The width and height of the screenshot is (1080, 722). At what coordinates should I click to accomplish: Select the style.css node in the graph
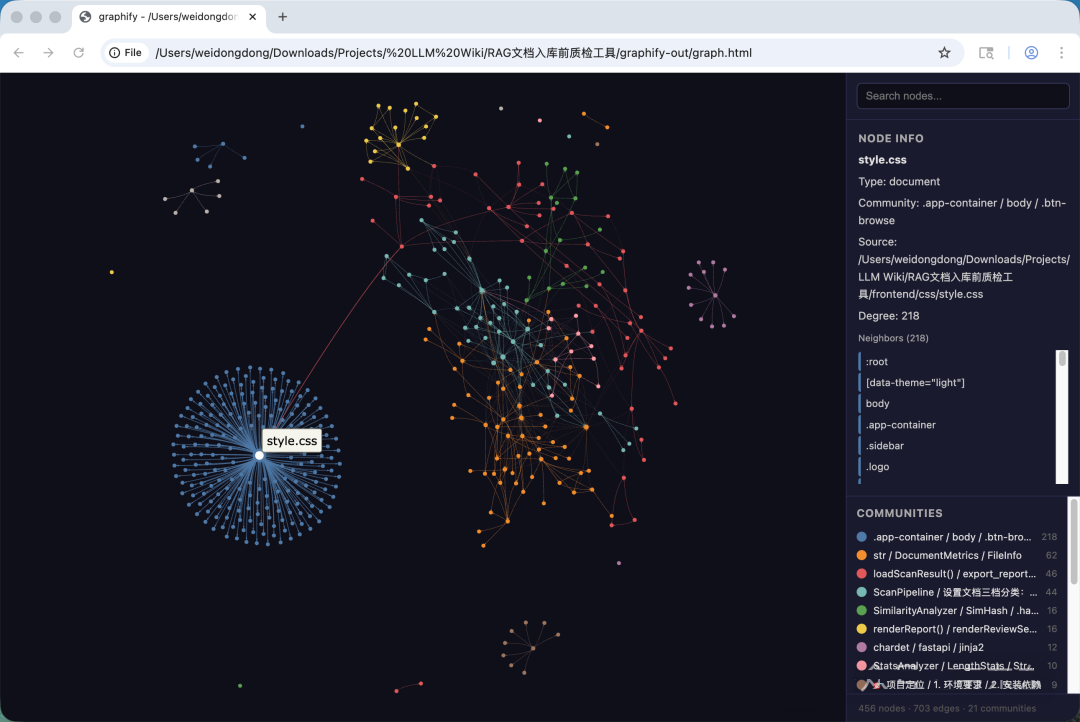tap(259, 455)
